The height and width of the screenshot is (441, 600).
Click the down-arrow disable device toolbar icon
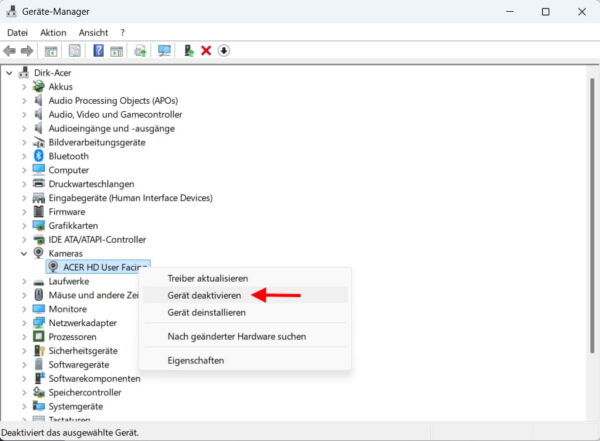(x=224, y=51)
